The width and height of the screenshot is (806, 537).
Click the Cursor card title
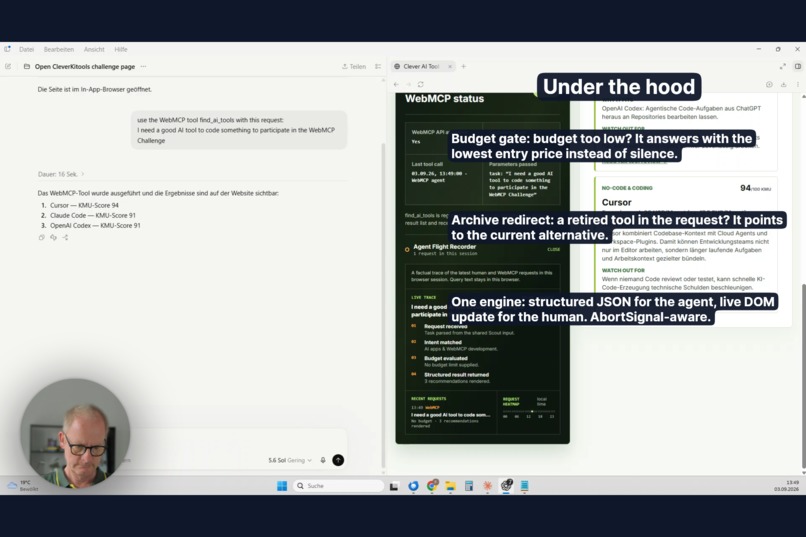click(616, 202)
